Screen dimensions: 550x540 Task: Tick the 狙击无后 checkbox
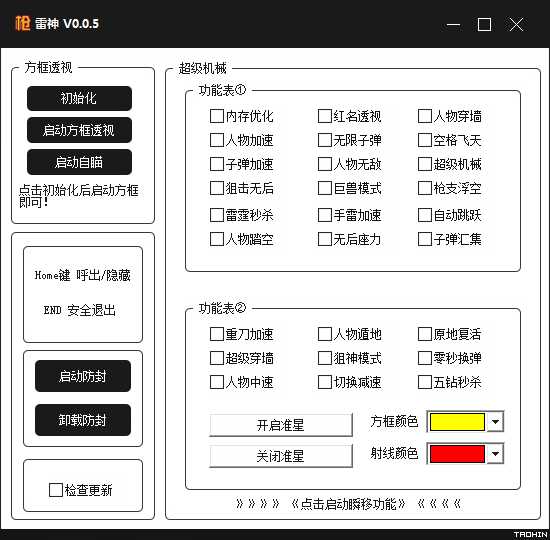click(x=217, y=188)
